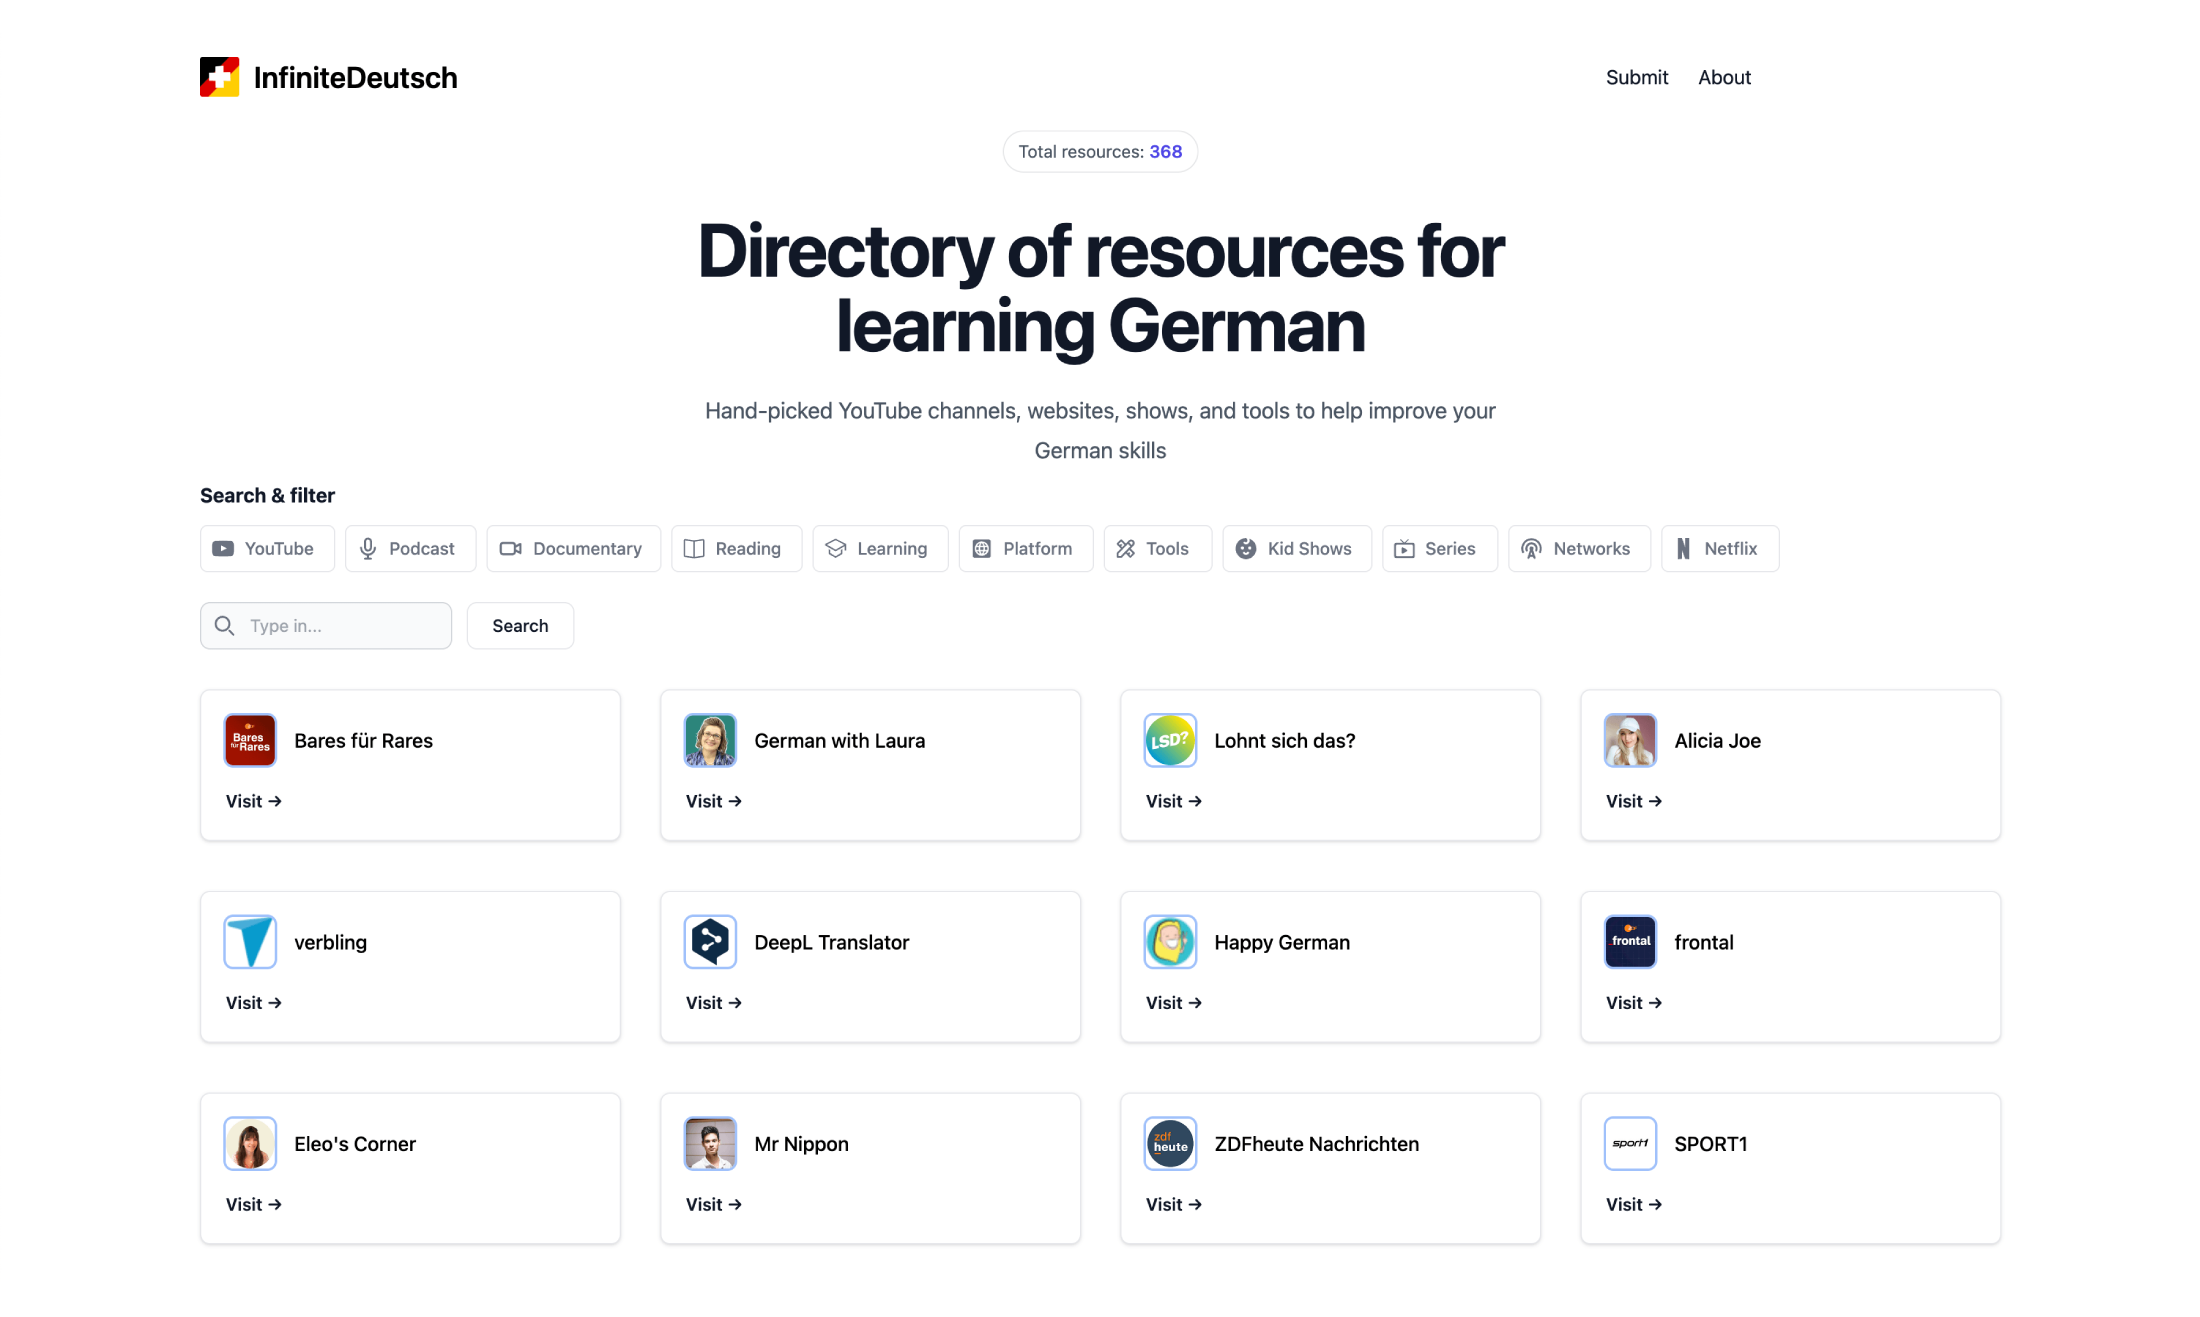Filter by Reading category
2200x1317 pixels.
point(736,548)
